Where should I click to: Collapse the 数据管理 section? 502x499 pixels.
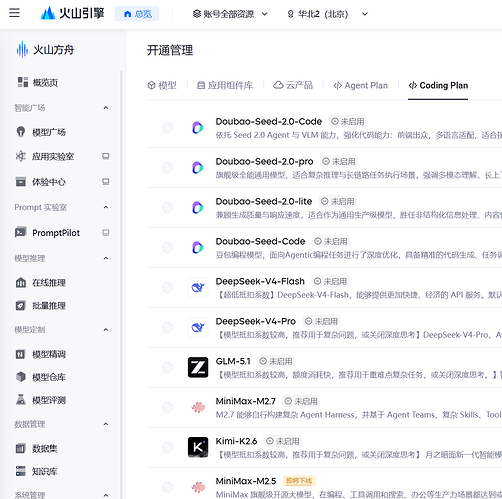pos(106,424)
